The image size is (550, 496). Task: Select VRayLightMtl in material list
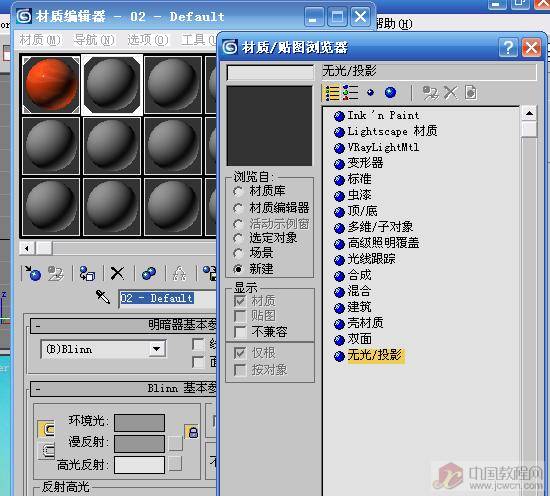pyautogui.click(x=383, y=147)
